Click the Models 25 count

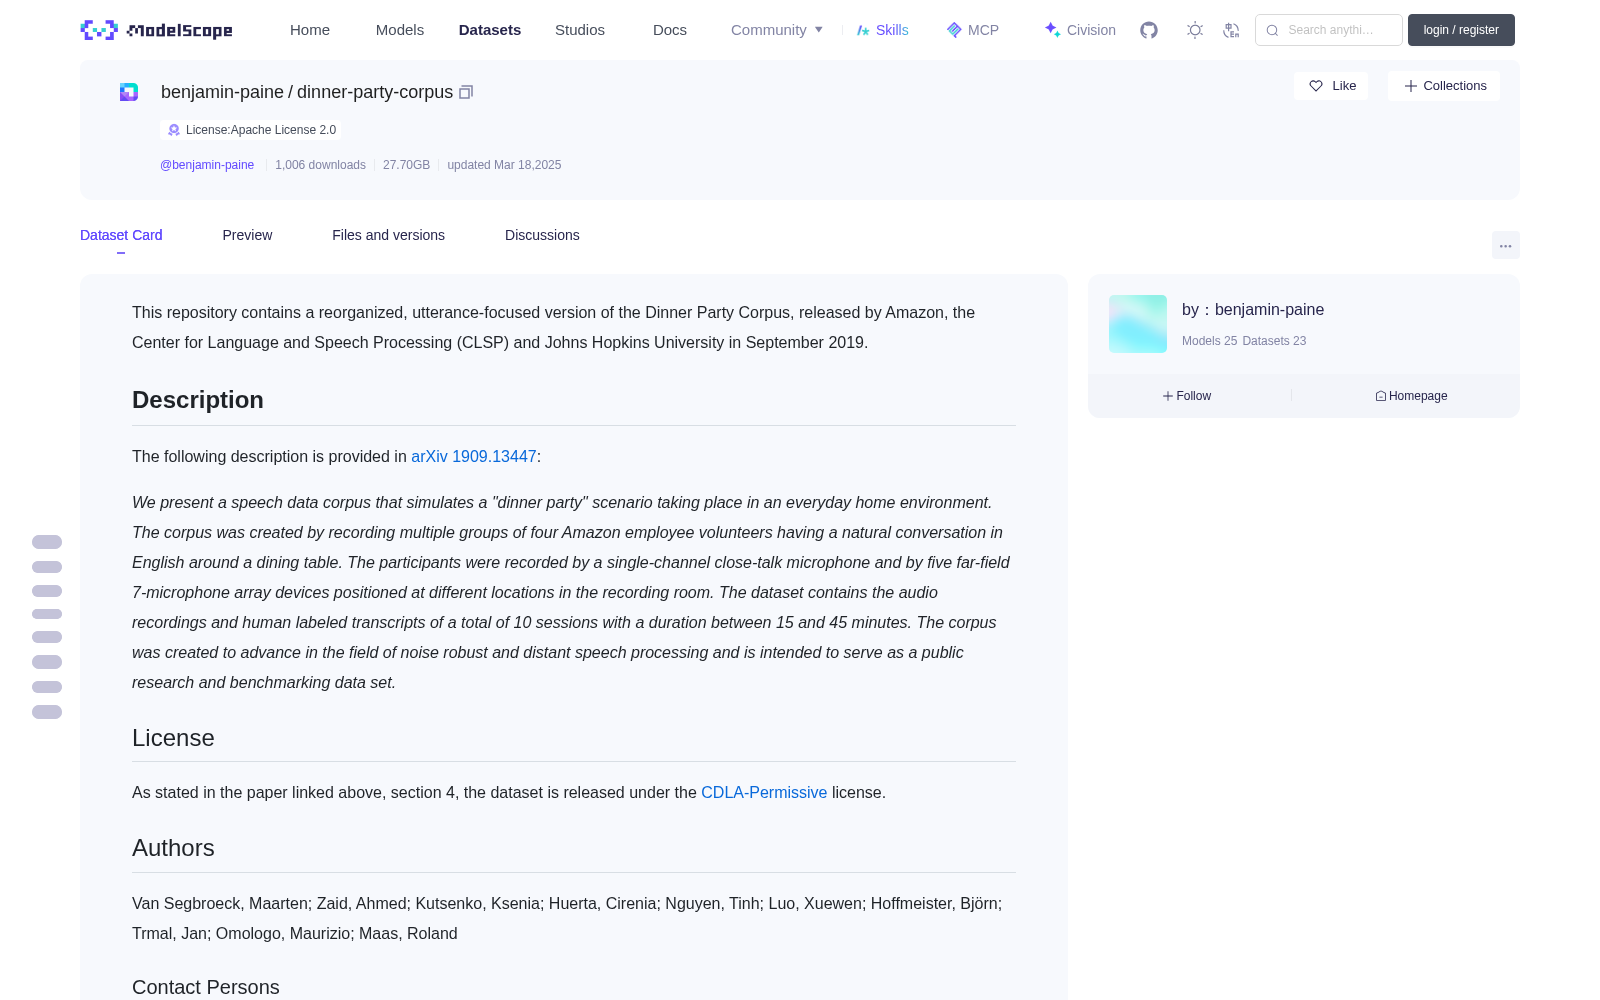tap(1209, 341)
